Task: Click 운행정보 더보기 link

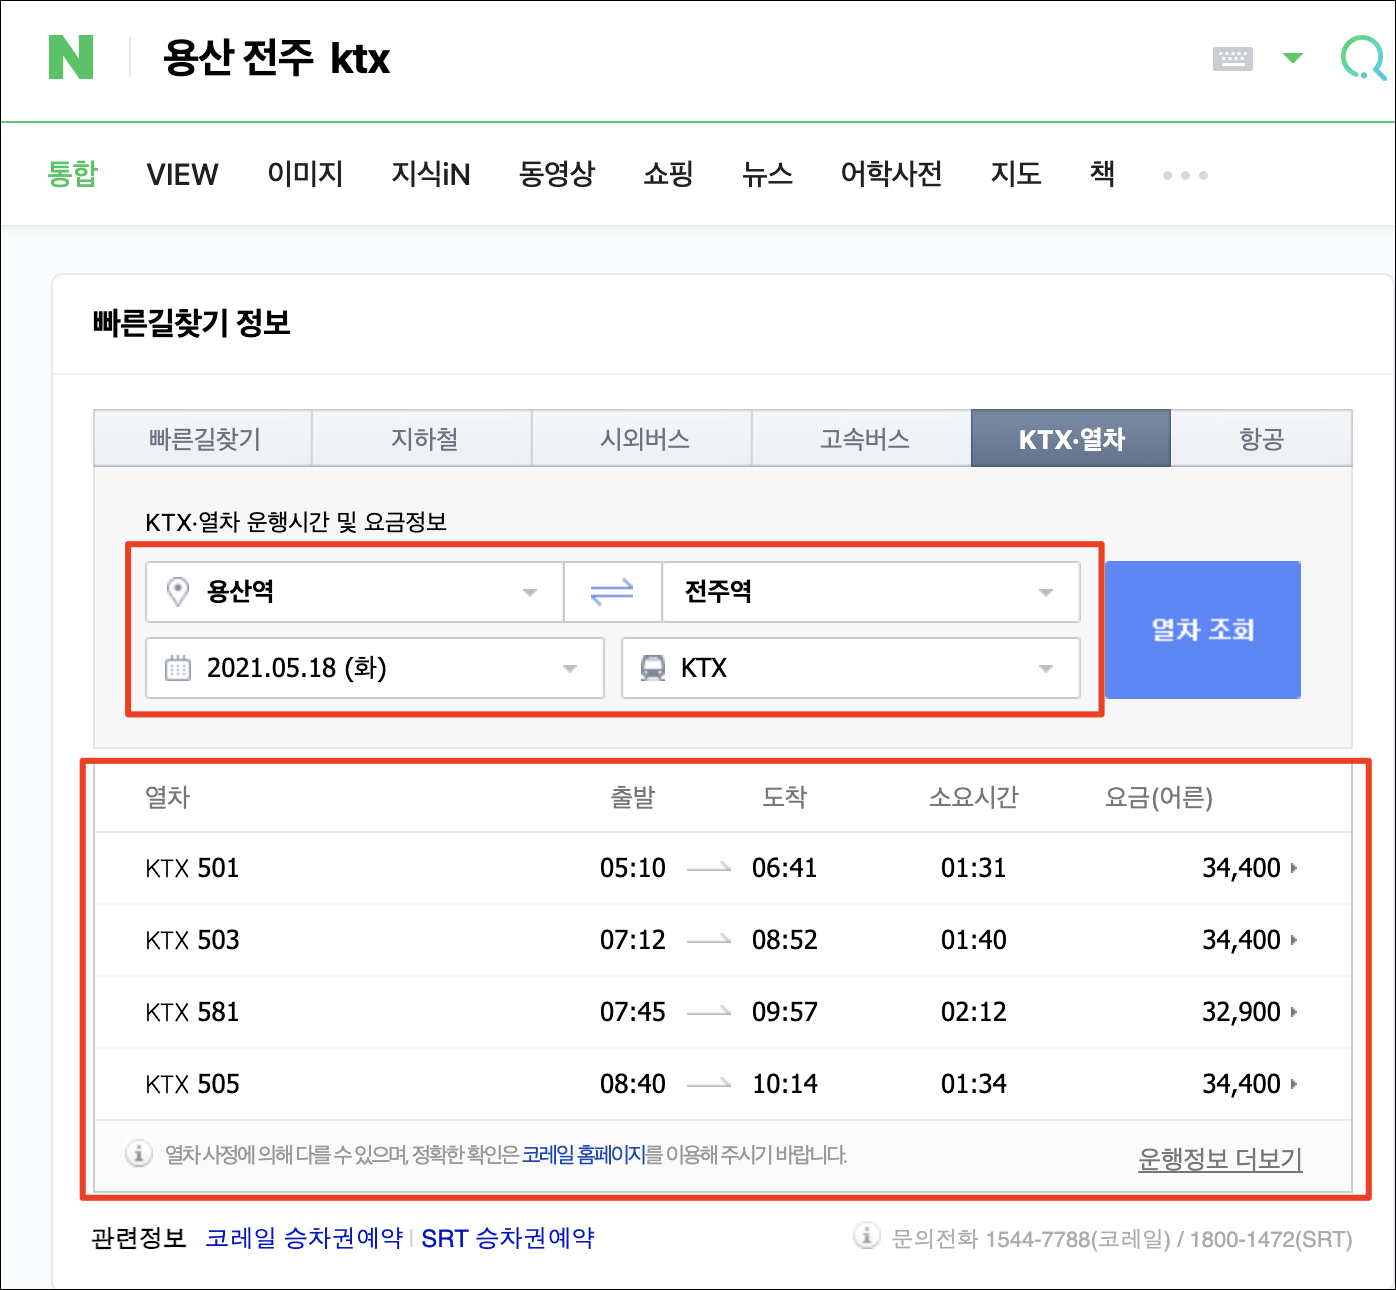Action: click(x=1220, y=1159)
